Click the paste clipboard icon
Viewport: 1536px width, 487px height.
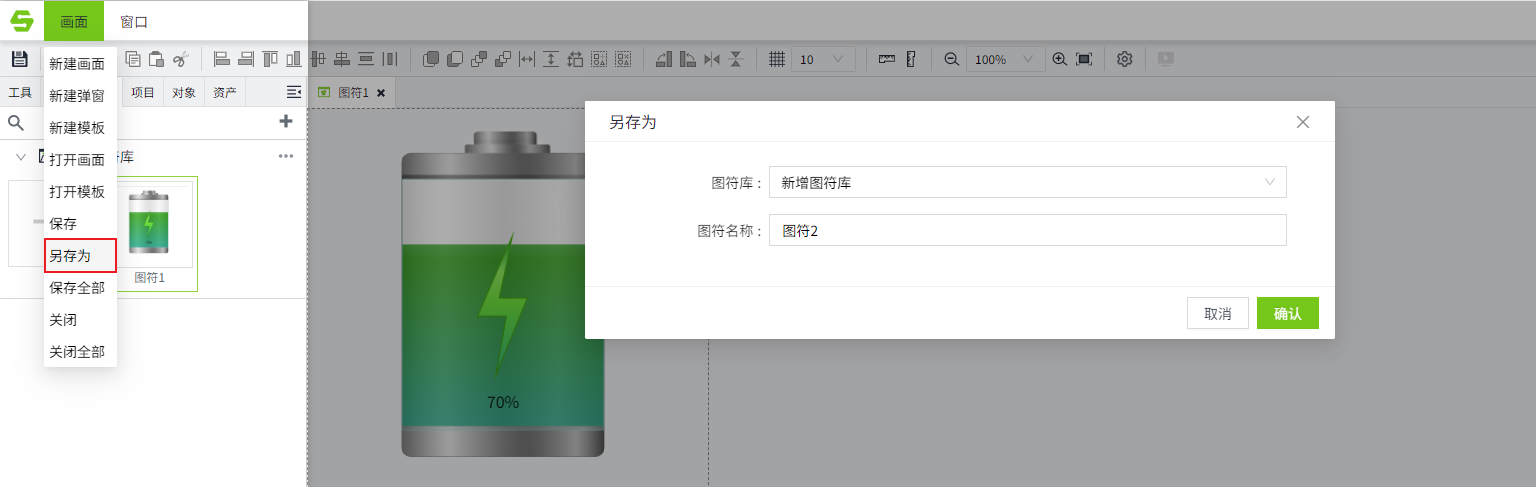[x=156, y=59]
